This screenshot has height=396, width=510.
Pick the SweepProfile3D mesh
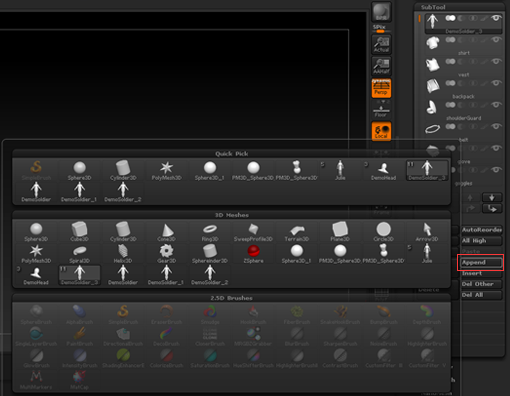tap(253, 232)
